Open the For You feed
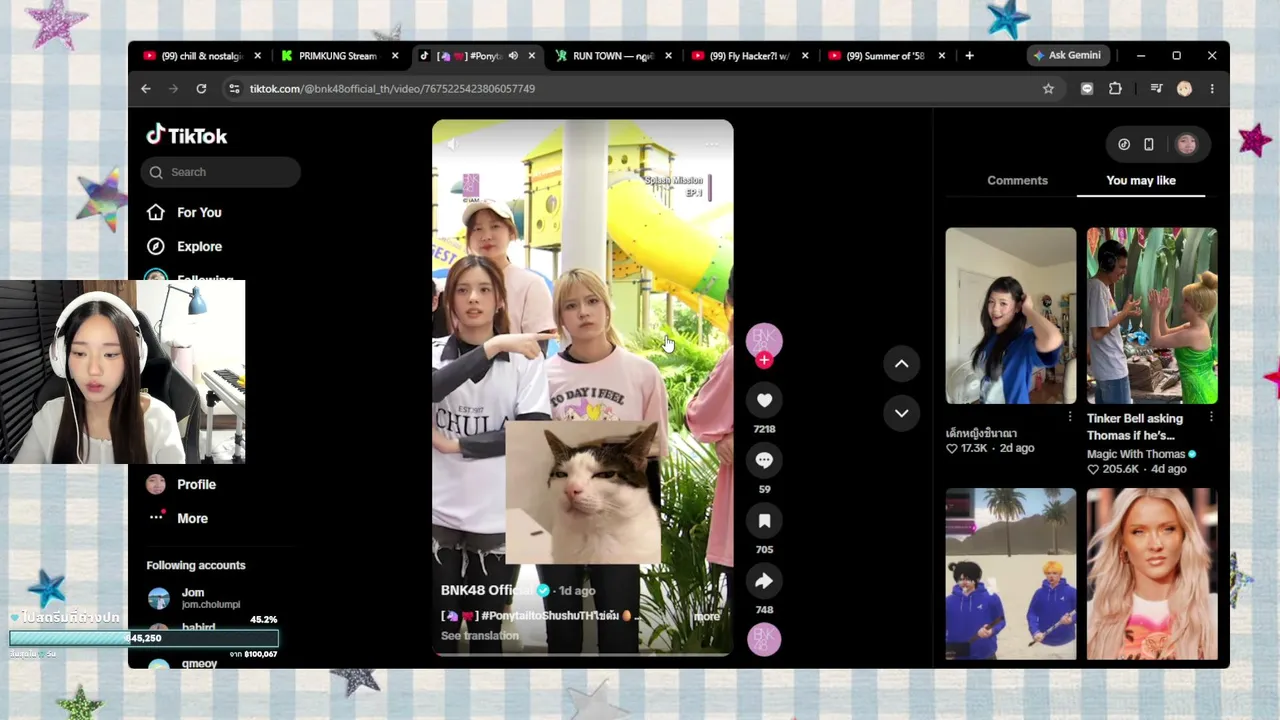Screen dimensions: 1280x720 pos(184,212)
